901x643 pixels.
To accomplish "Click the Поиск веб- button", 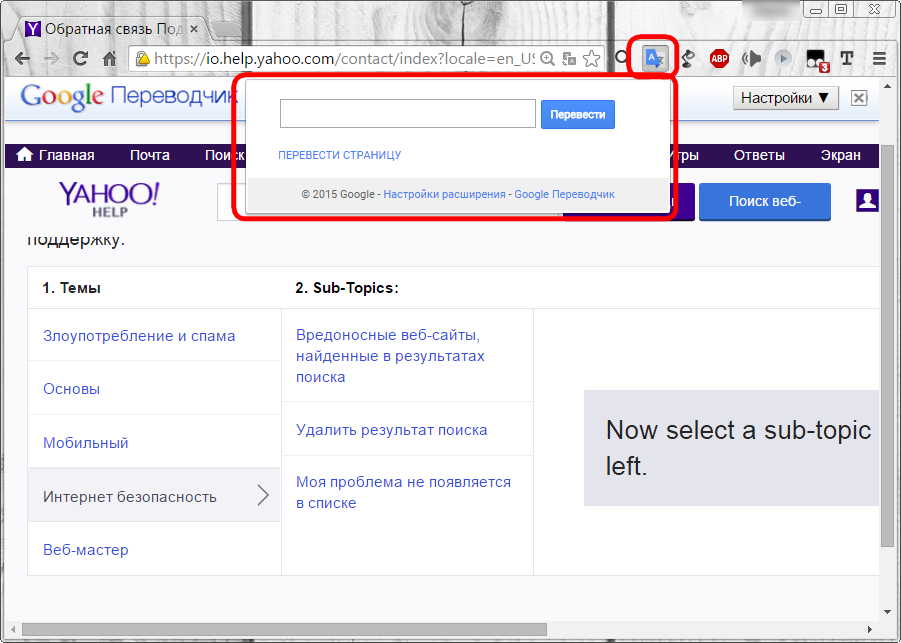I will [x=764, y=201].
